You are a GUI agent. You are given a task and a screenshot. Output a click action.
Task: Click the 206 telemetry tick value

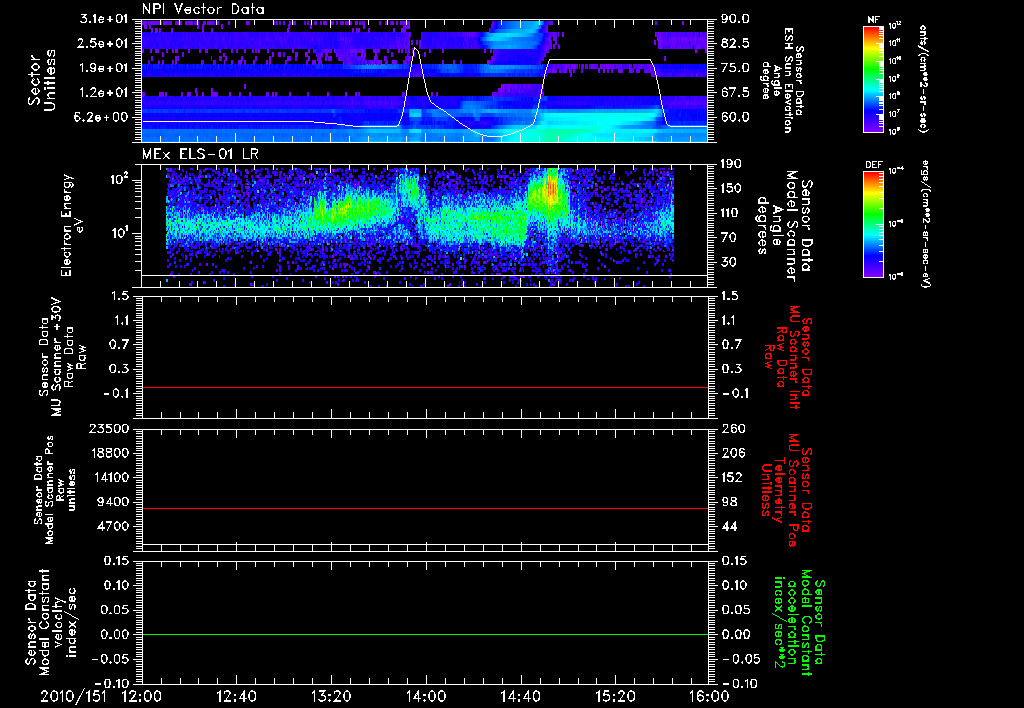tap(732, 453)
